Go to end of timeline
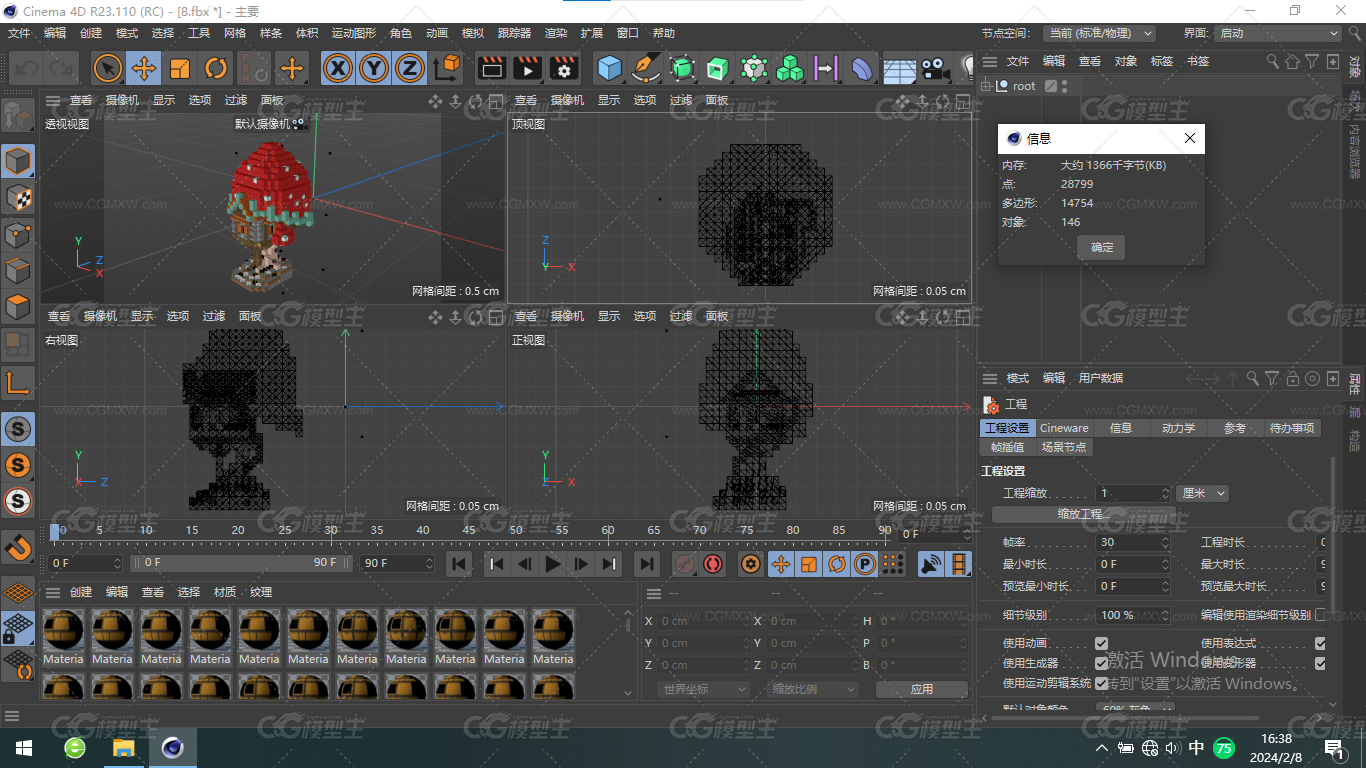 point(647,564)
